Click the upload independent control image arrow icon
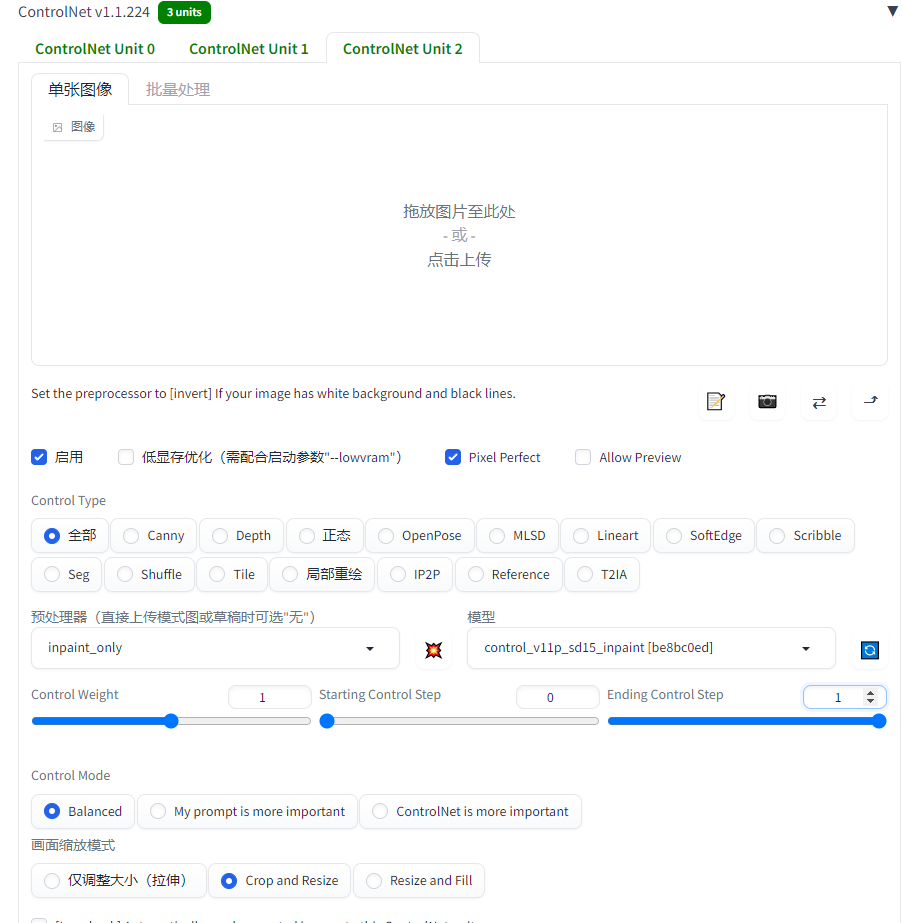The width and height of the screenshot is (902, 923). 869,401
